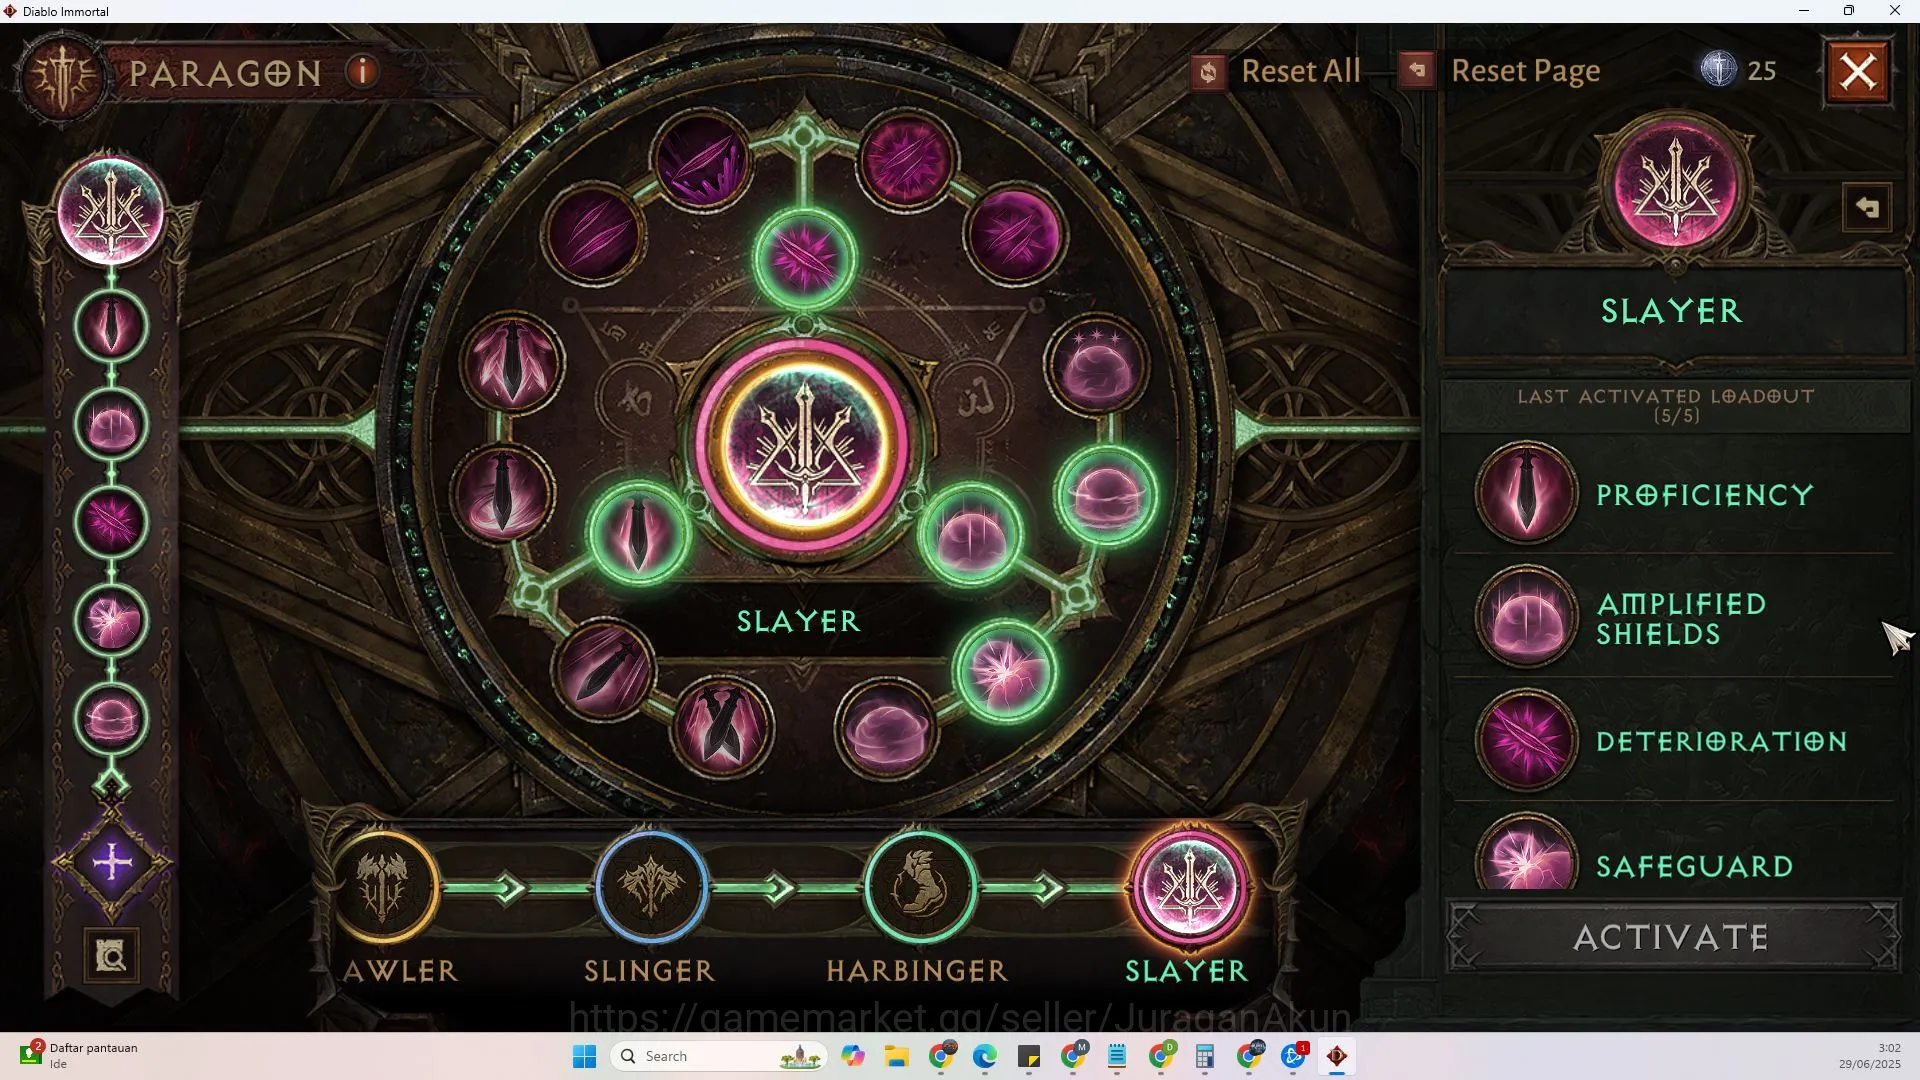
Task: Click Reset All
Action: [x=1277, y=71]
